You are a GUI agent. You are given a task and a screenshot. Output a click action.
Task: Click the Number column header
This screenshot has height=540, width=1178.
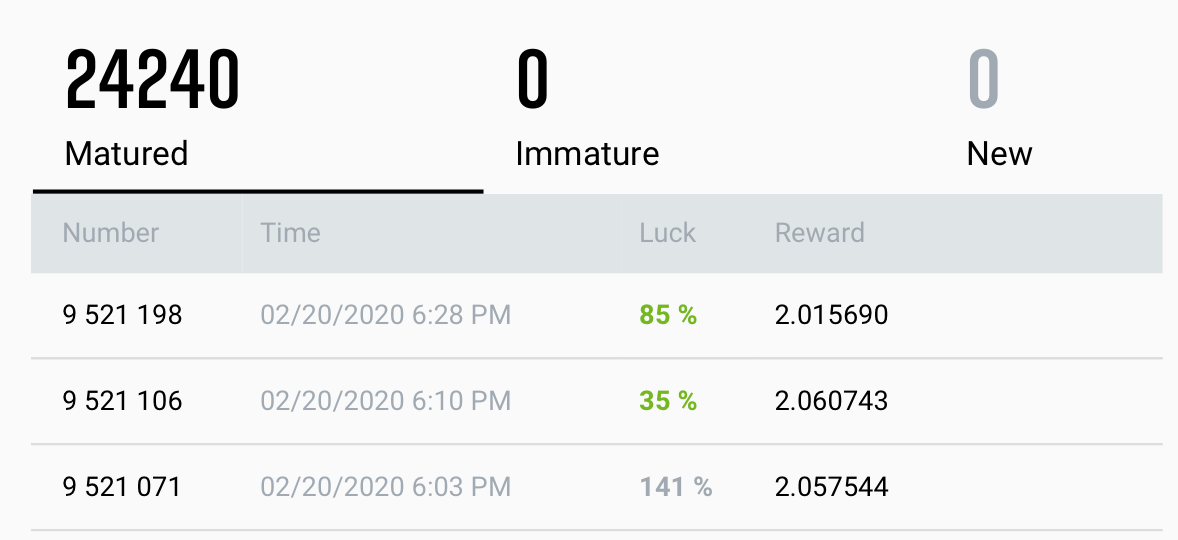[x=111, y=233]
